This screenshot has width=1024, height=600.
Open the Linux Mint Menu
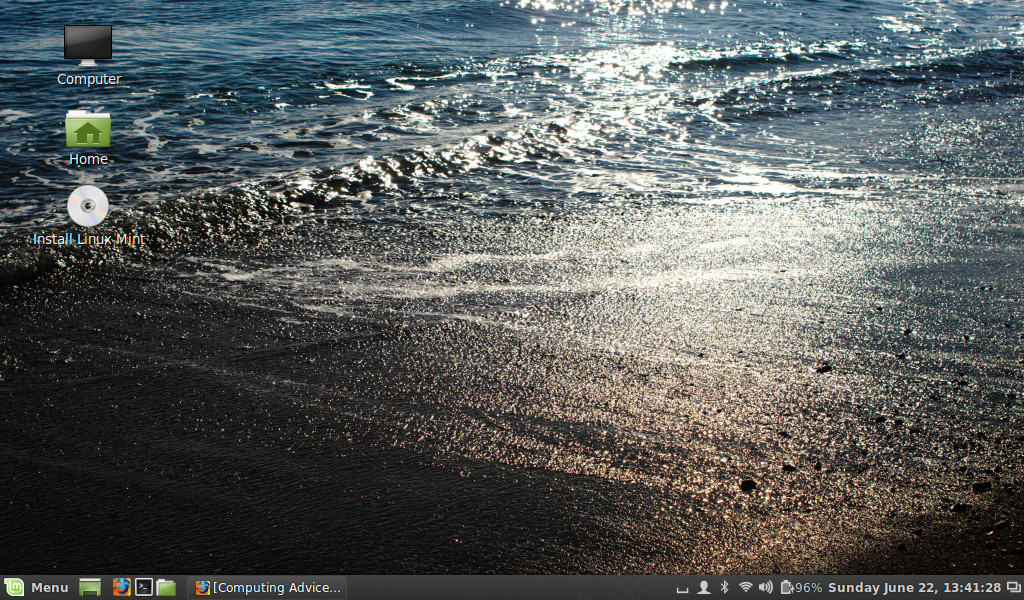point(36,587)
